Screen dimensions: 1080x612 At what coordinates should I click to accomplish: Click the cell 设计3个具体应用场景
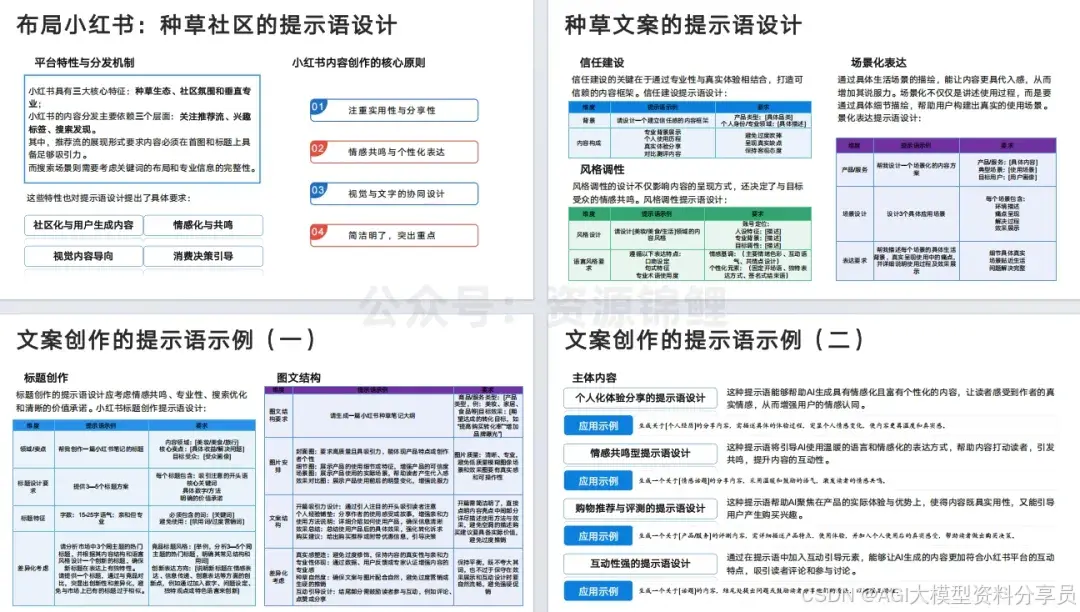tap(916, 214)
